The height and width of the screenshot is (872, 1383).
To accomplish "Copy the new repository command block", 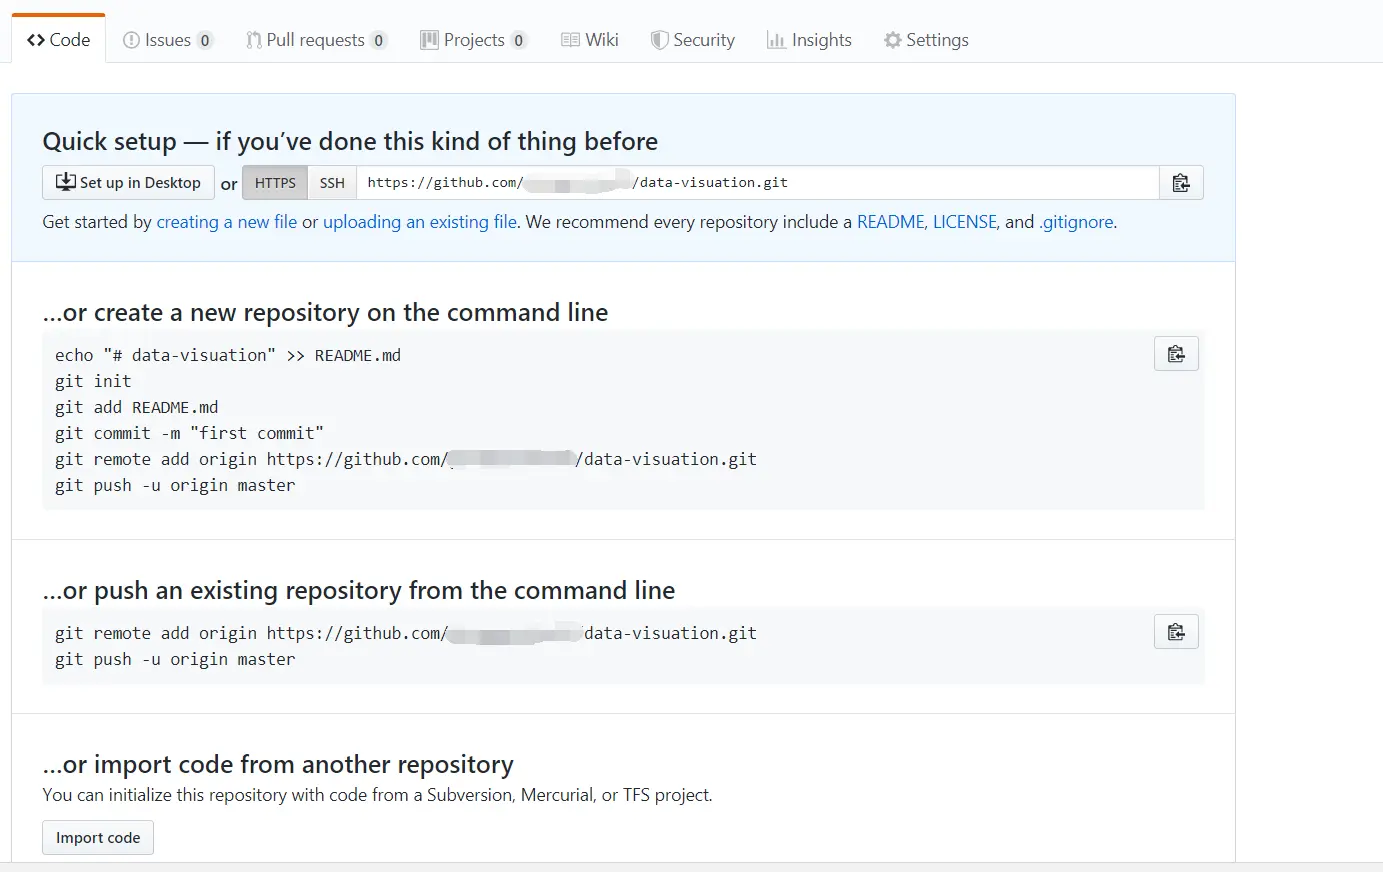I will coord(1176,354).
